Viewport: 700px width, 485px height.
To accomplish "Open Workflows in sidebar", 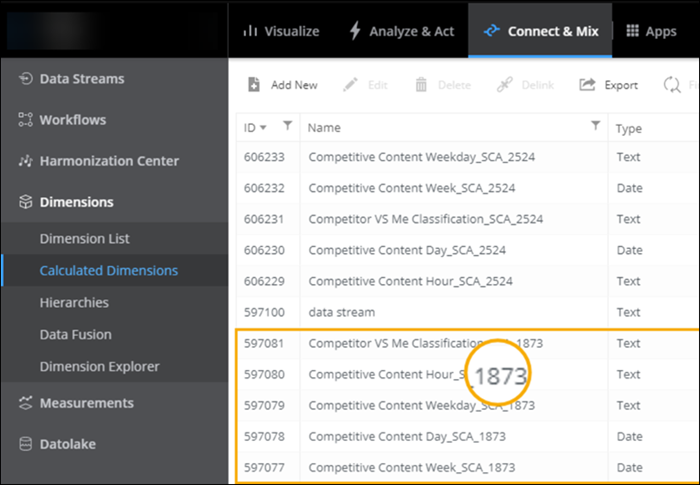I will pos(73,120).
